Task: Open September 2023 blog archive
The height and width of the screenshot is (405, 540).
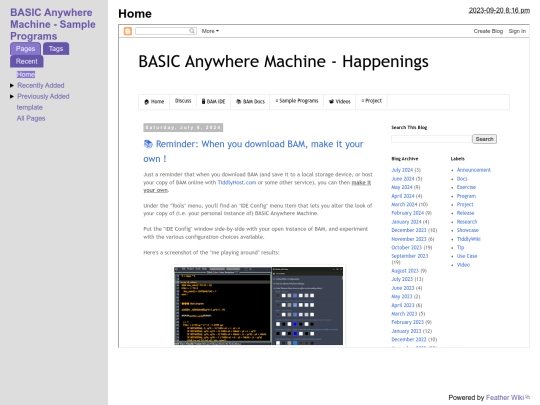Action: (409, 256)
